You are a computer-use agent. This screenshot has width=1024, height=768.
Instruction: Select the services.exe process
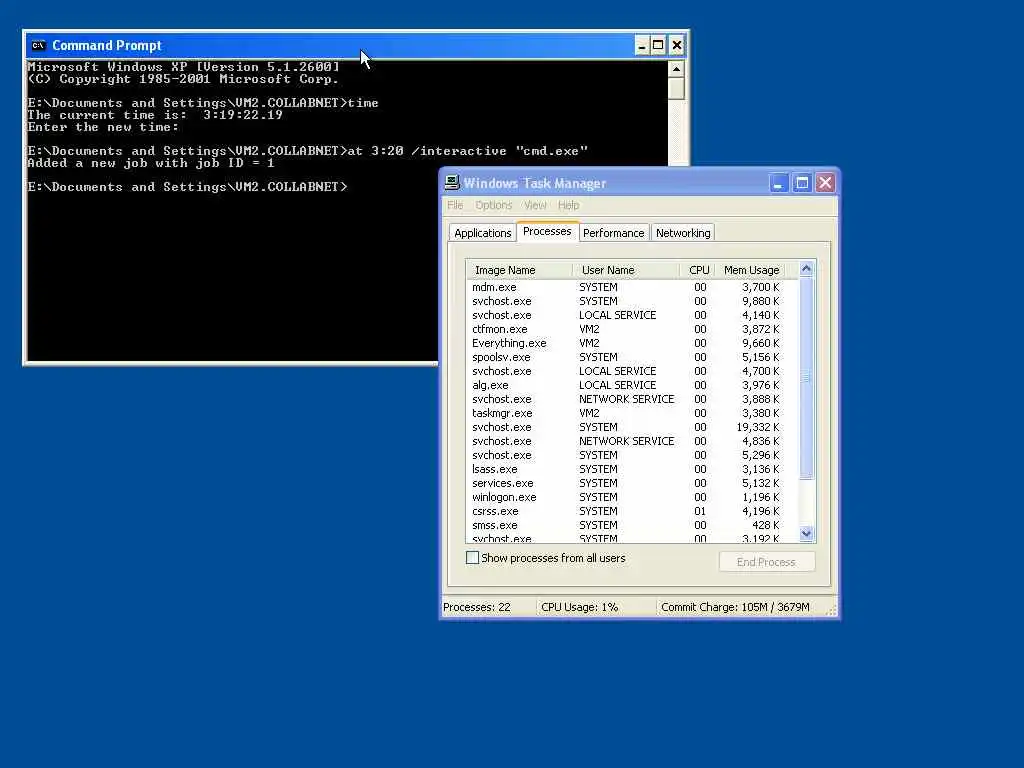[632, 483]
